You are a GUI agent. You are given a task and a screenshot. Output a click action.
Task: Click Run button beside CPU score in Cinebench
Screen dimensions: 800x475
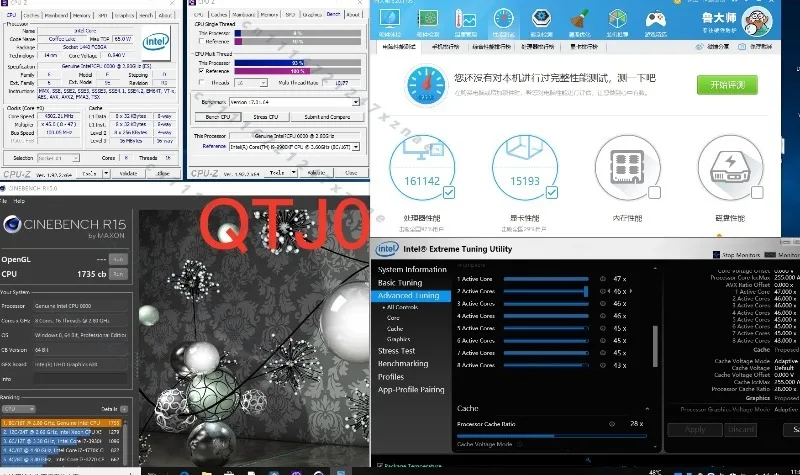click(x=118, y=274)
